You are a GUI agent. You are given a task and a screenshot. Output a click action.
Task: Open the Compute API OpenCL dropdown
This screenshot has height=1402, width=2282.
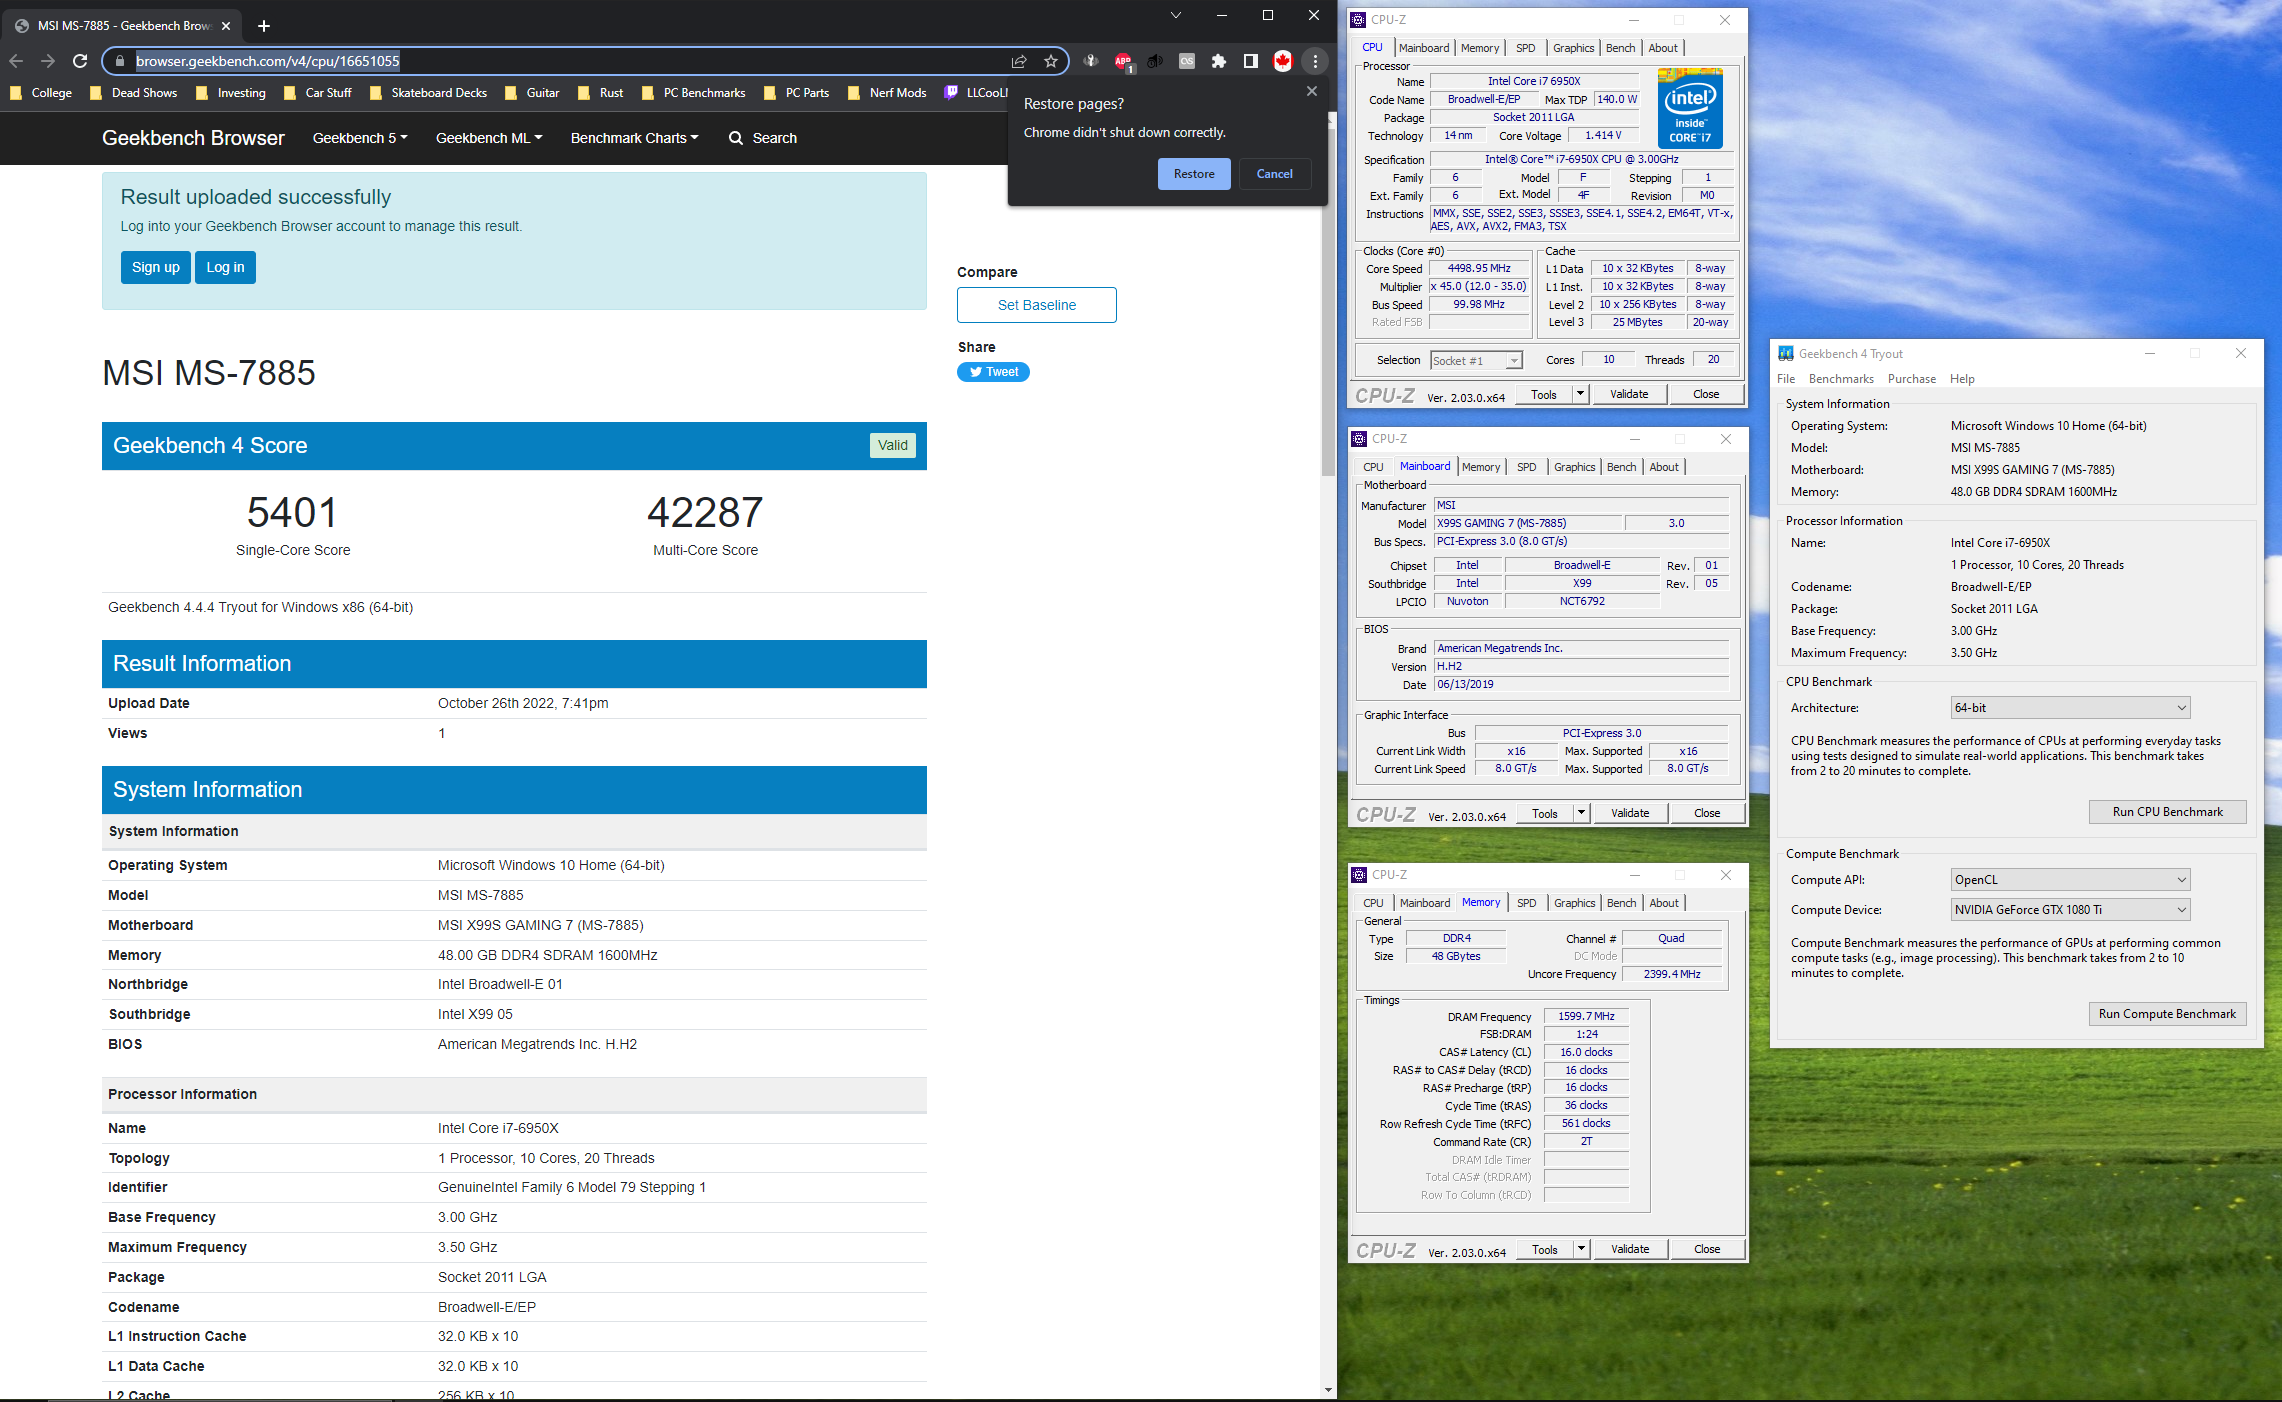click(2070, 880)
